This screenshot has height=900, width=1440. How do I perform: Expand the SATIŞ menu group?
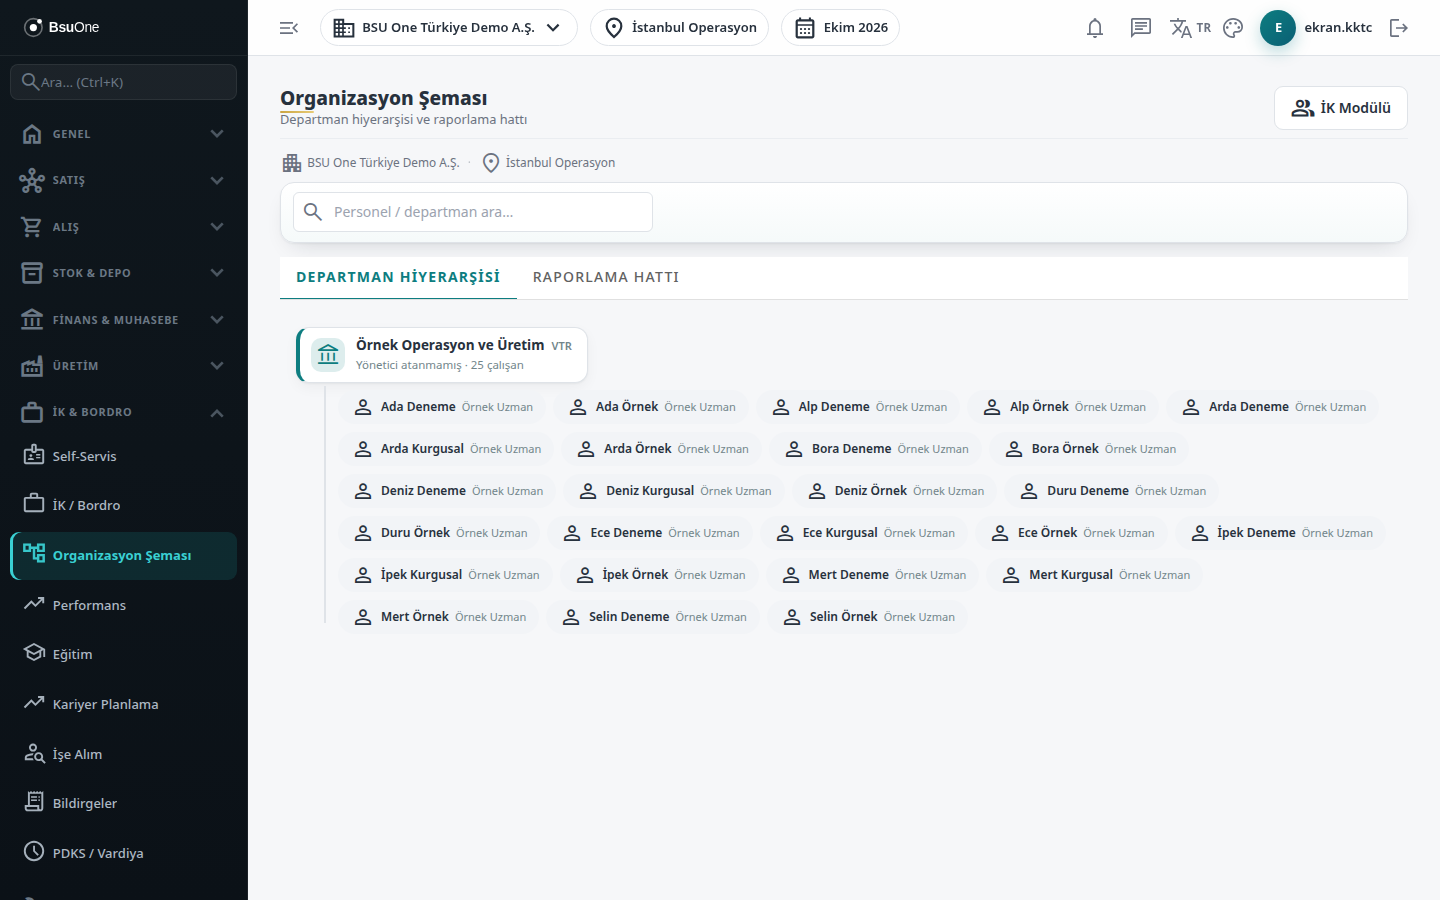[x=124, y=180]
